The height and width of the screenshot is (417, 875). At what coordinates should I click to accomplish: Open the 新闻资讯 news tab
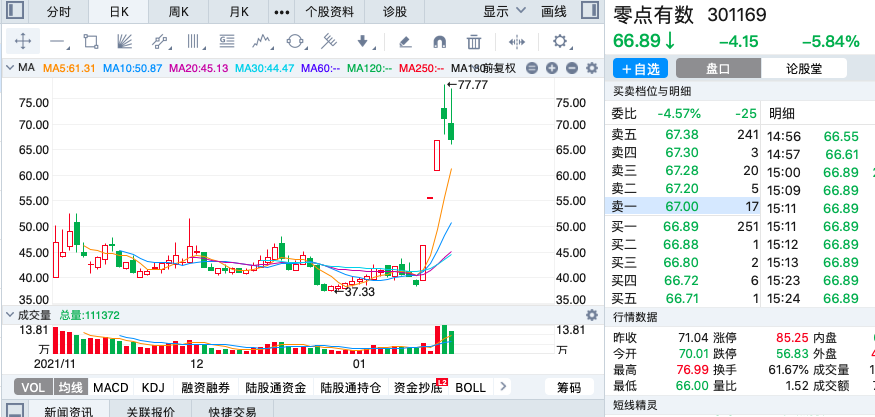click(67, 411)
